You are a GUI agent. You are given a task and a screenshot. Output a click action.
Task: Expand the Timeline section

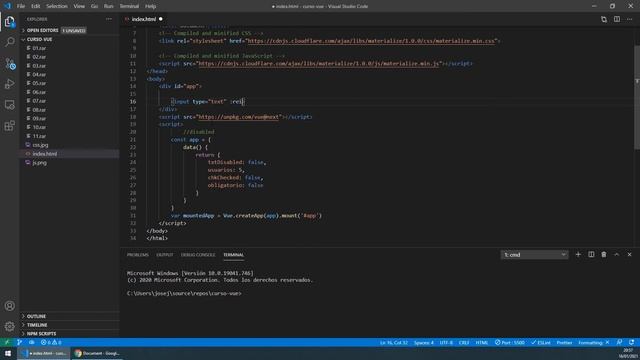37,325
